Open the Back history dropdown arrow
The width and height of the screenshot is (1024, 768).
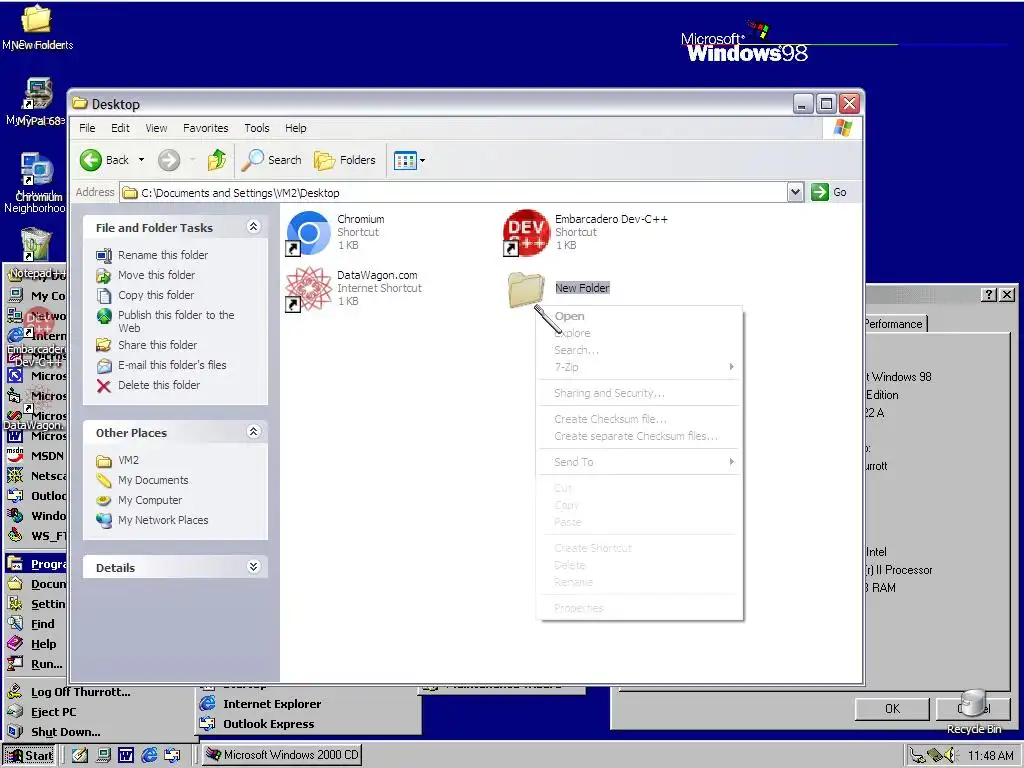click(141, 160)
